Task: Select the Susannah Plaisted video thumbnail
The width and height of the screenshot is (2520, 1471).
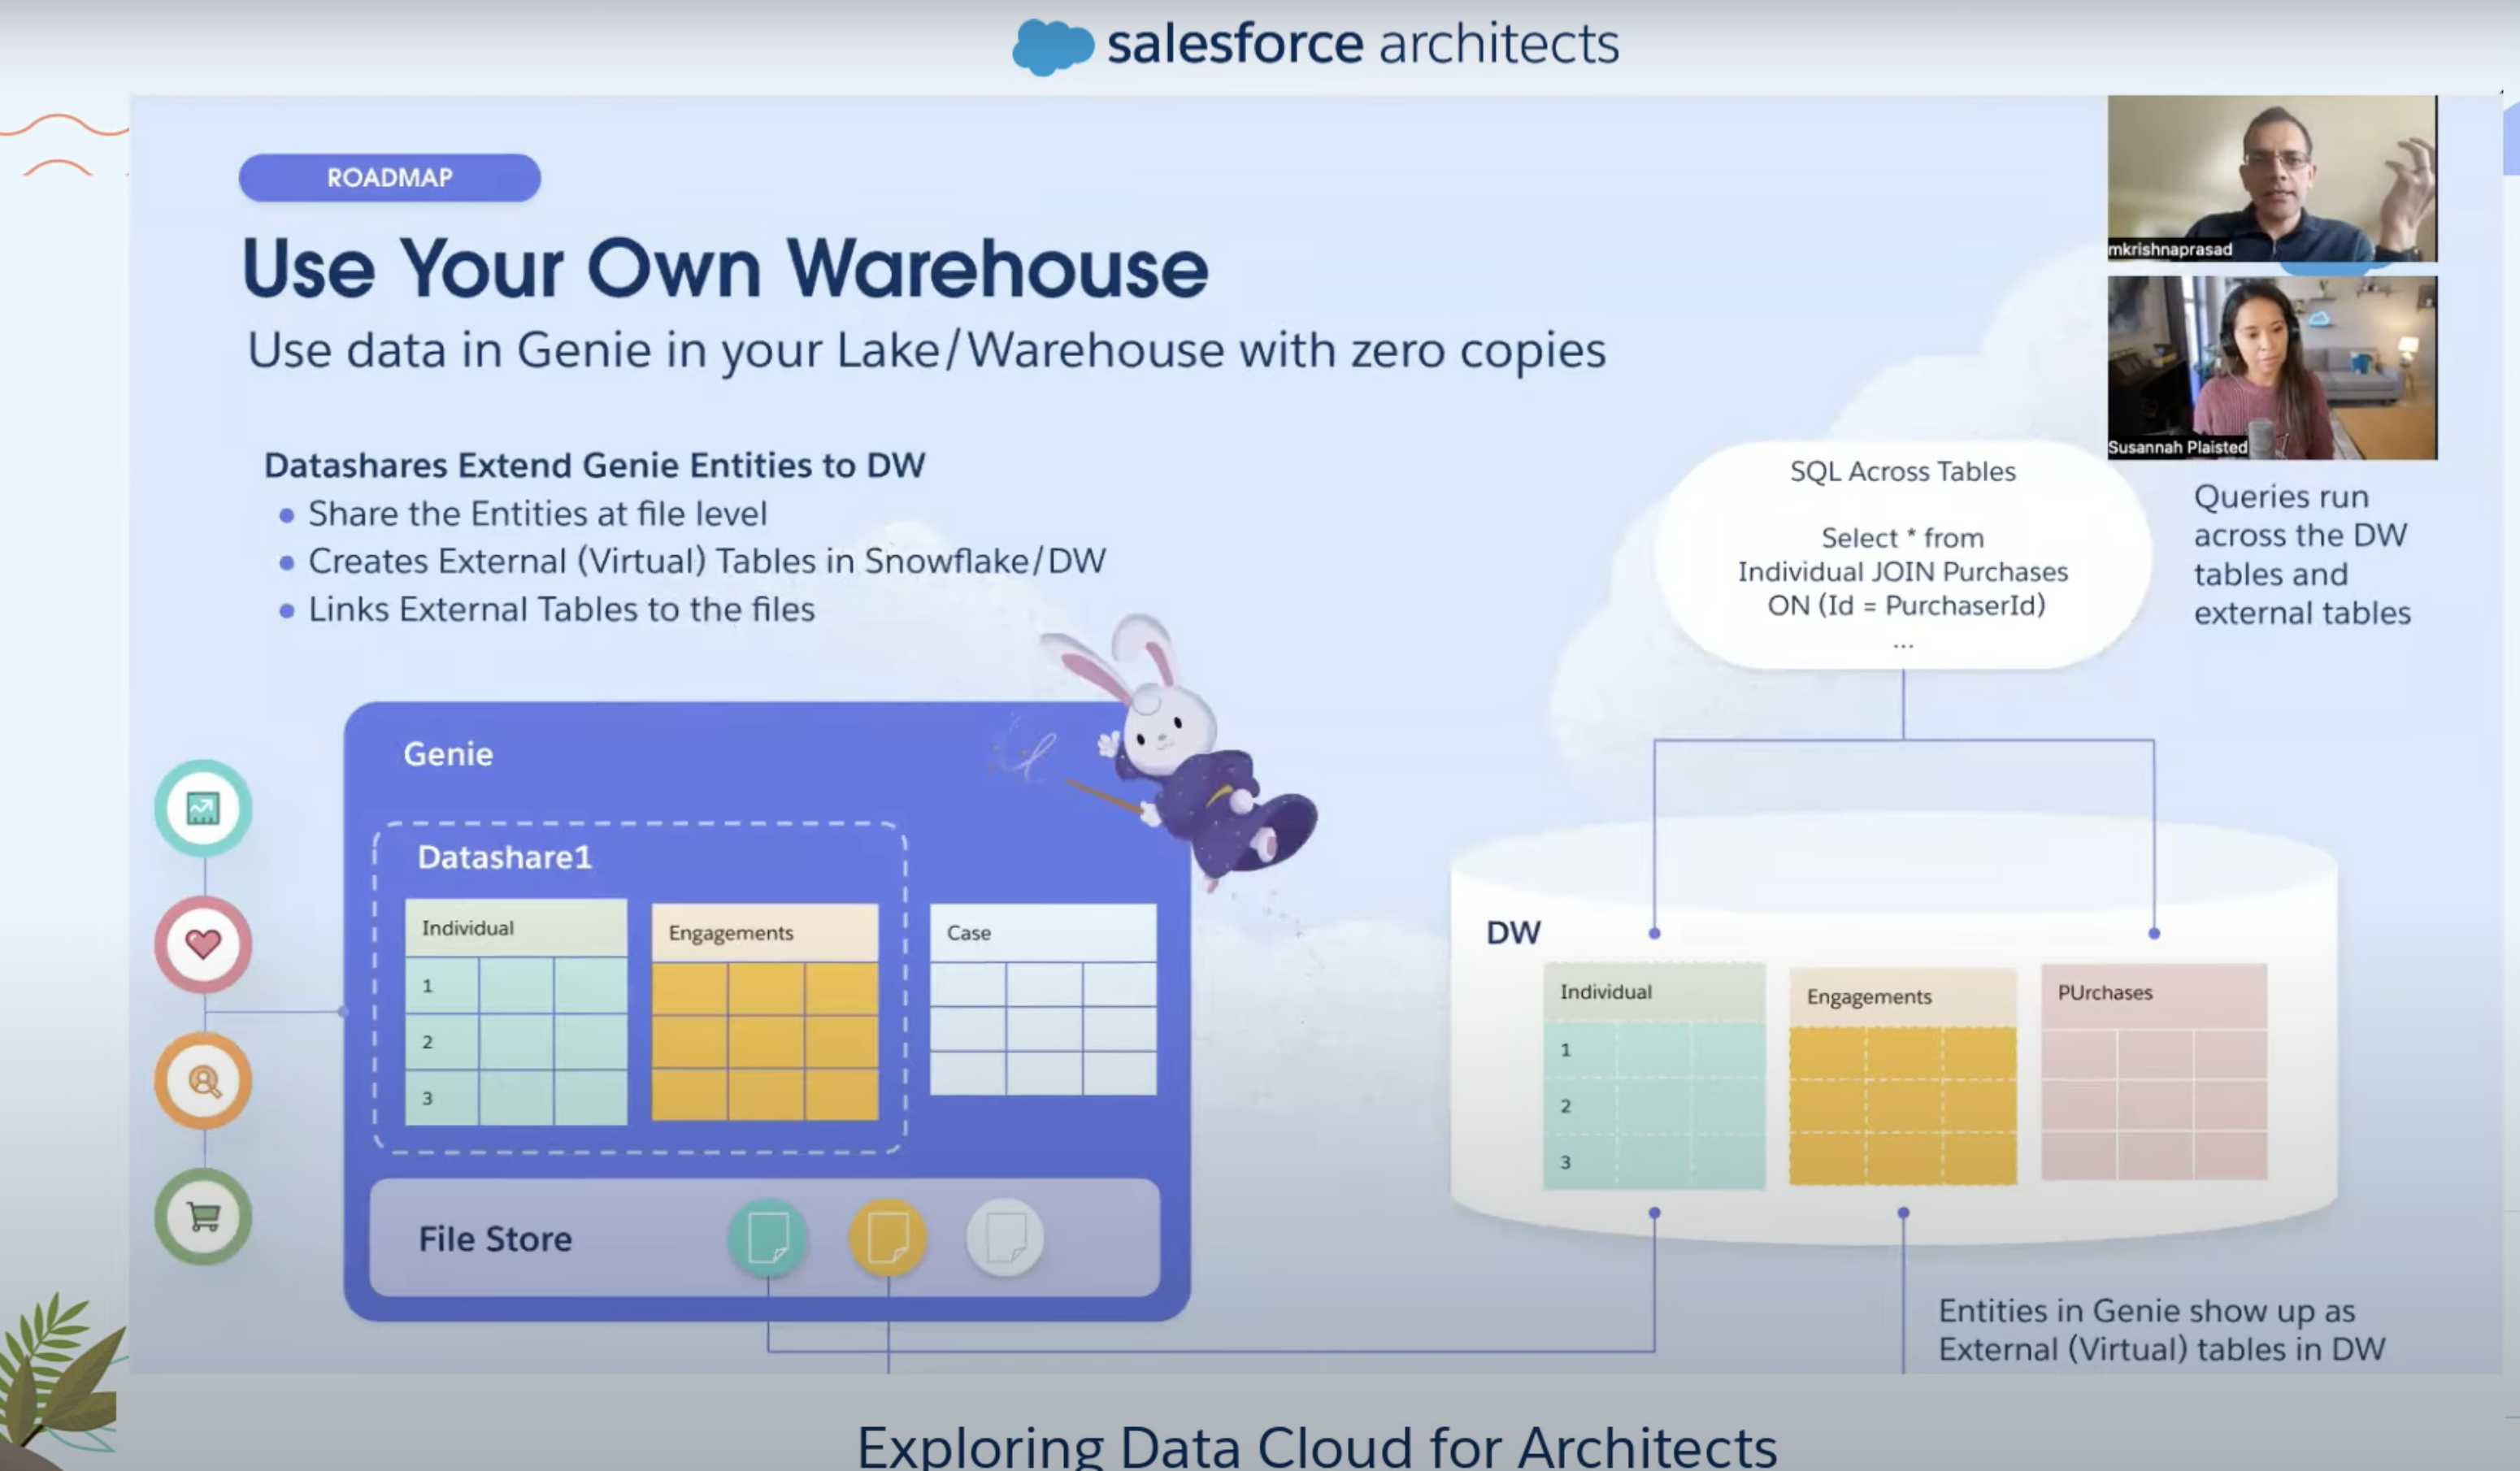Action: tap(2272, 368)
